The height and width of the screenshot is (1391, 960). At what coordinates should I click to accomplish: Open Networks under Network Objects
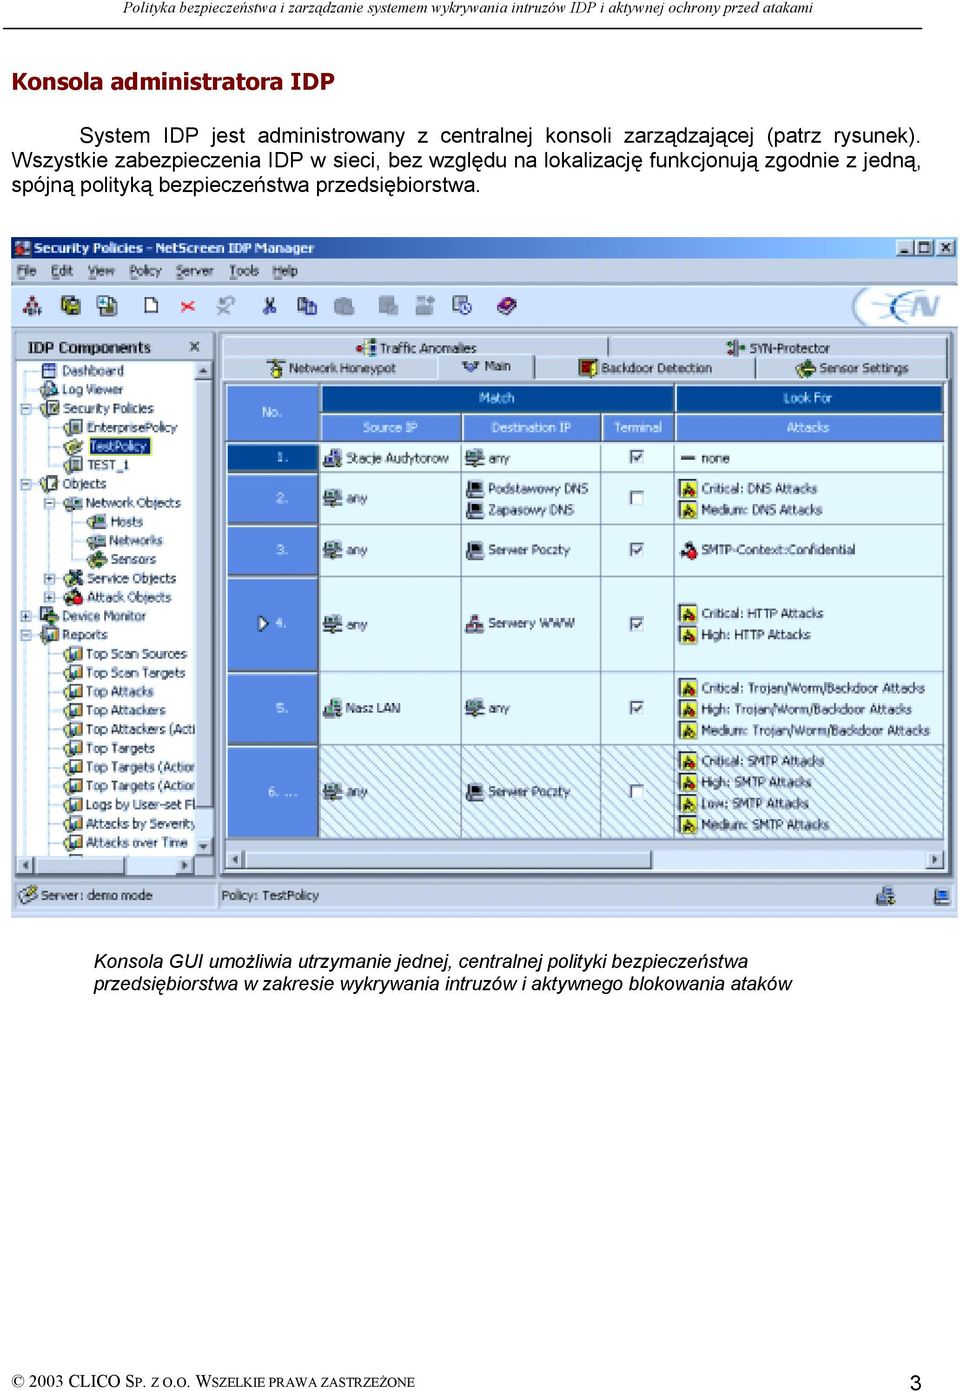135,541
